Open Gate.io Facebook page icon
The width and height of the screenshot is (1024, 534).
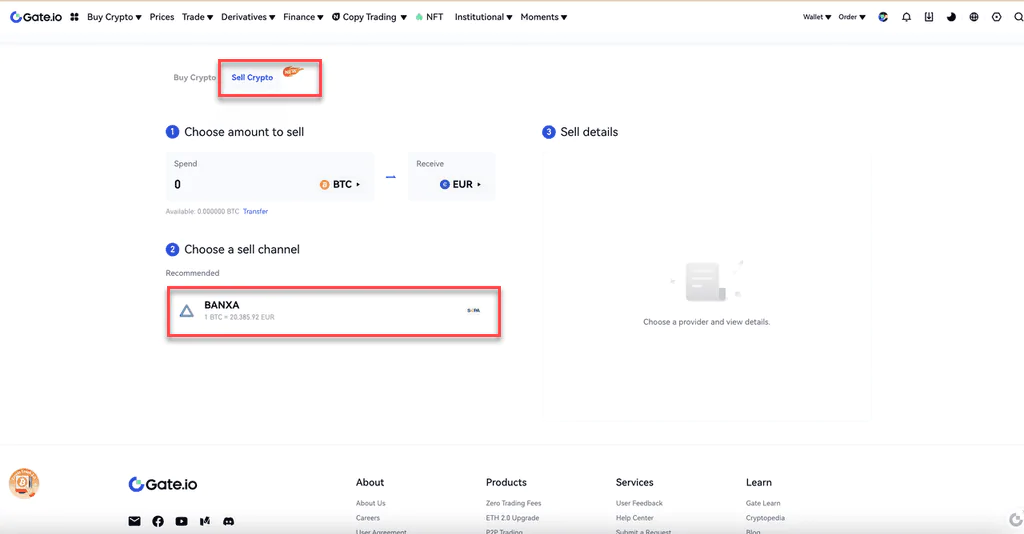tap(158, 521)
